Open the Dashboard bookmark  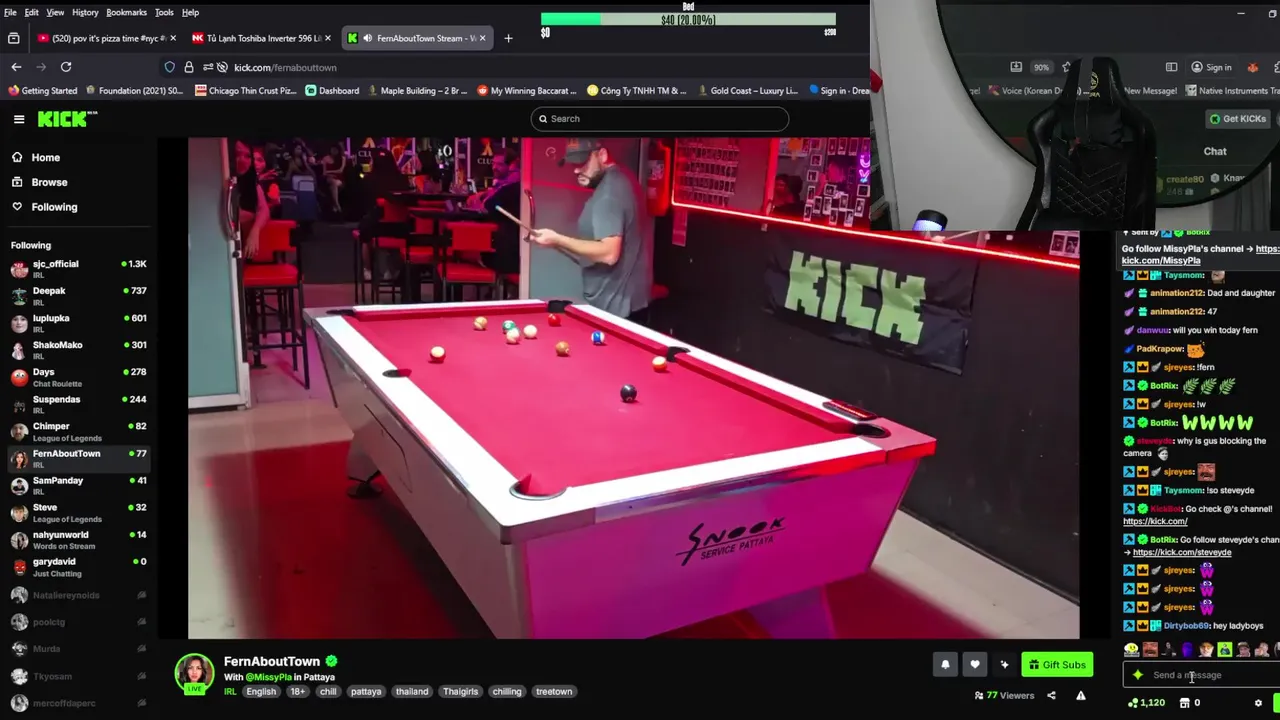pos(332,91)
